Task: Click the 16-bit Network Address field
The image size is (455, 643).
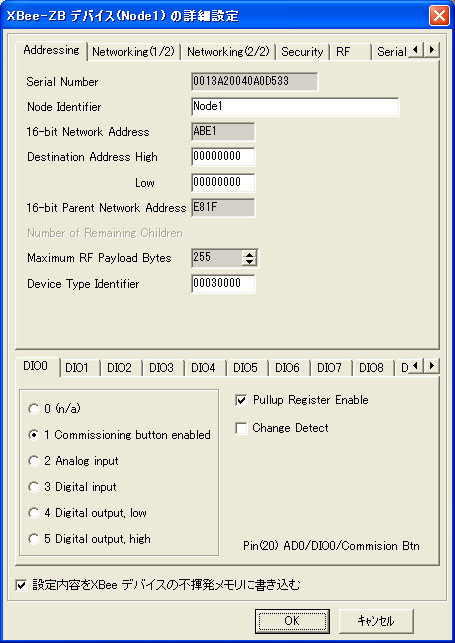Action: (x=223, y=132)
